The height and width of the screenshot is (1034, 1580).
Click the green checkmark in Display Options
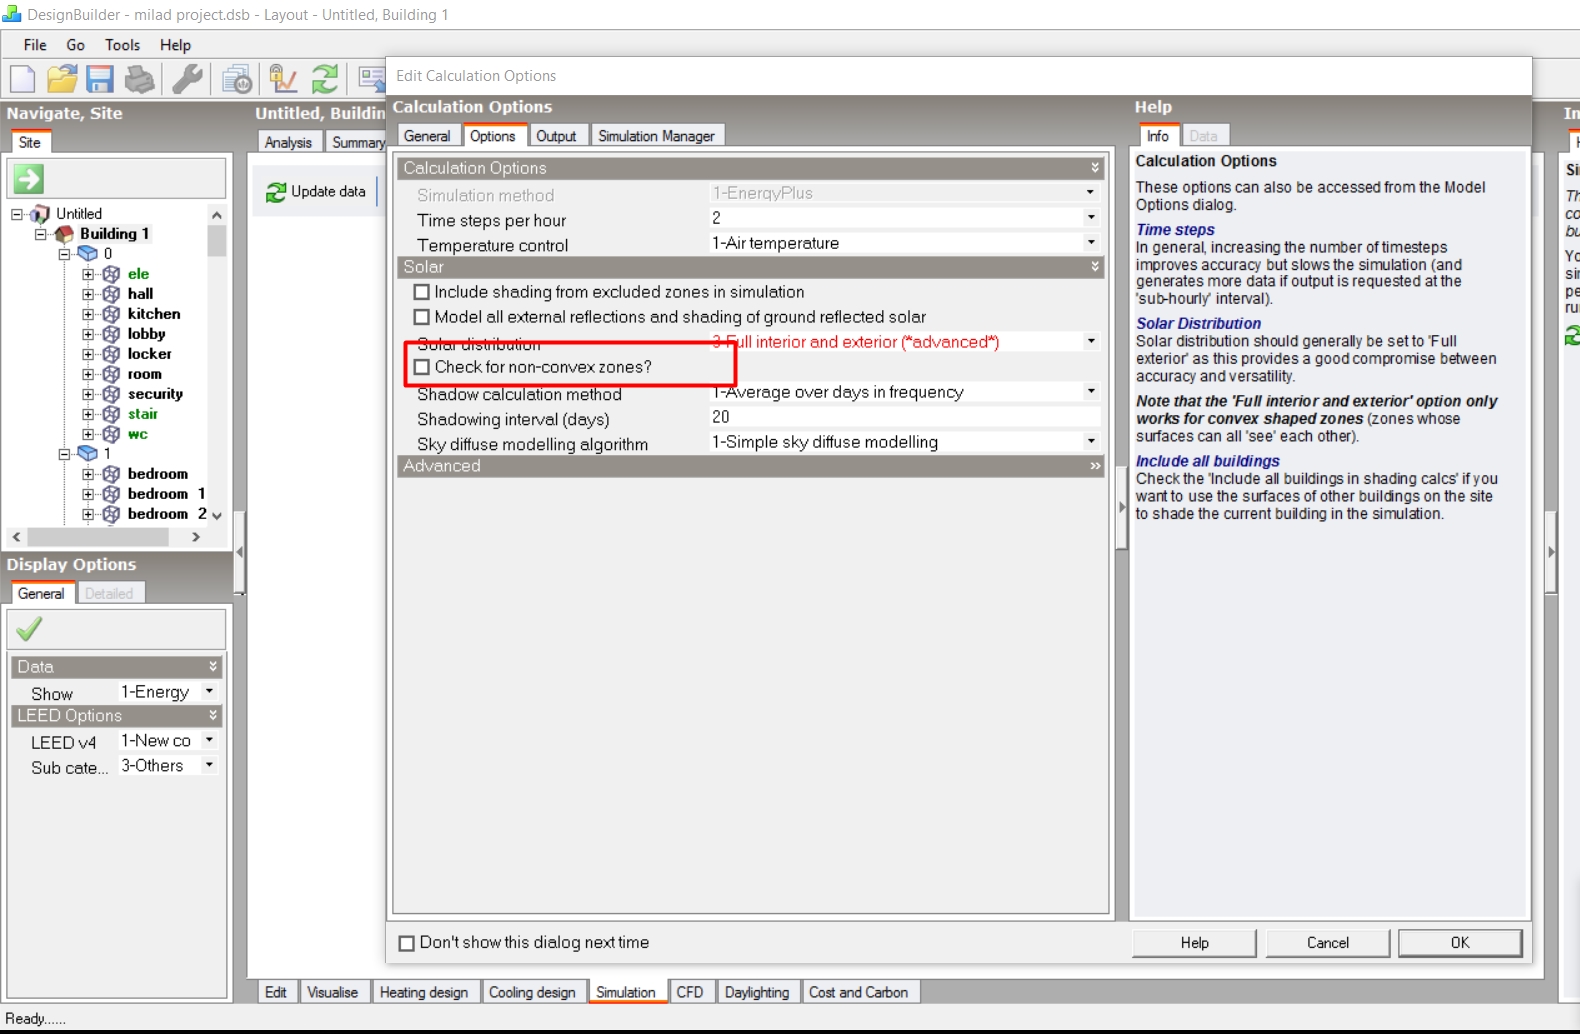(29, 629)
